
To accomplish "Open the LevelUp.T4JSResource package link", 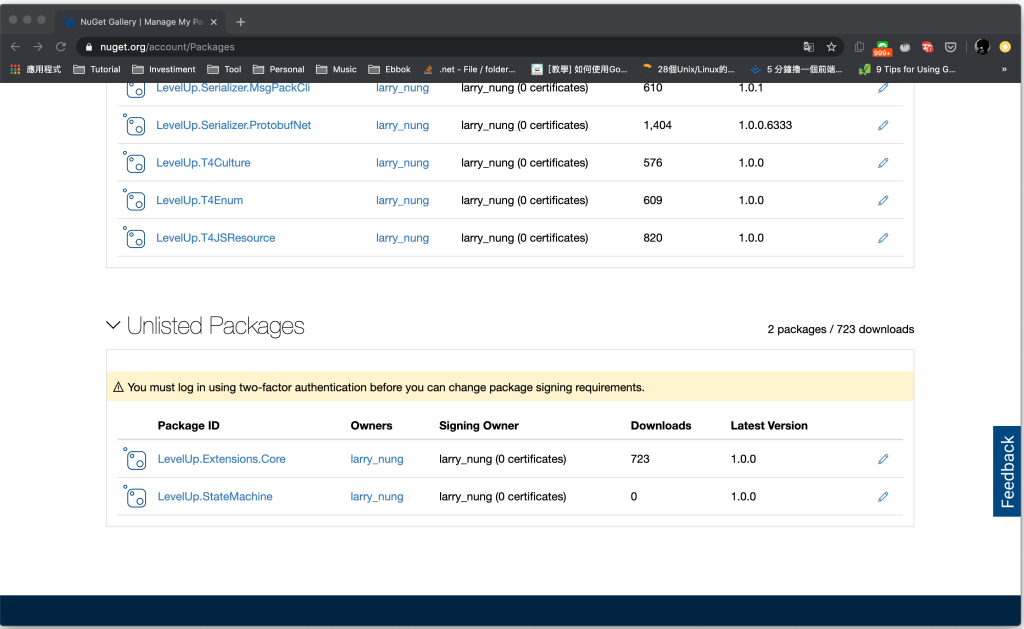I will click(216, 238).
